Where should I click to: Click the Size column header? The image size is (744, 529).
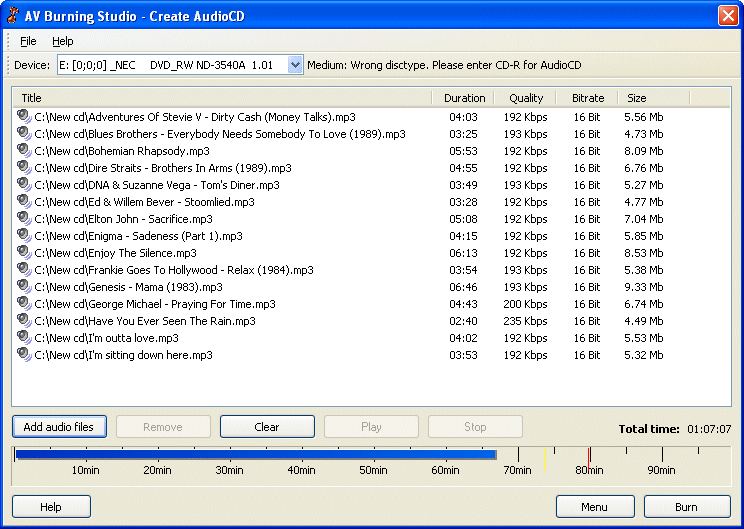point(654,98)
